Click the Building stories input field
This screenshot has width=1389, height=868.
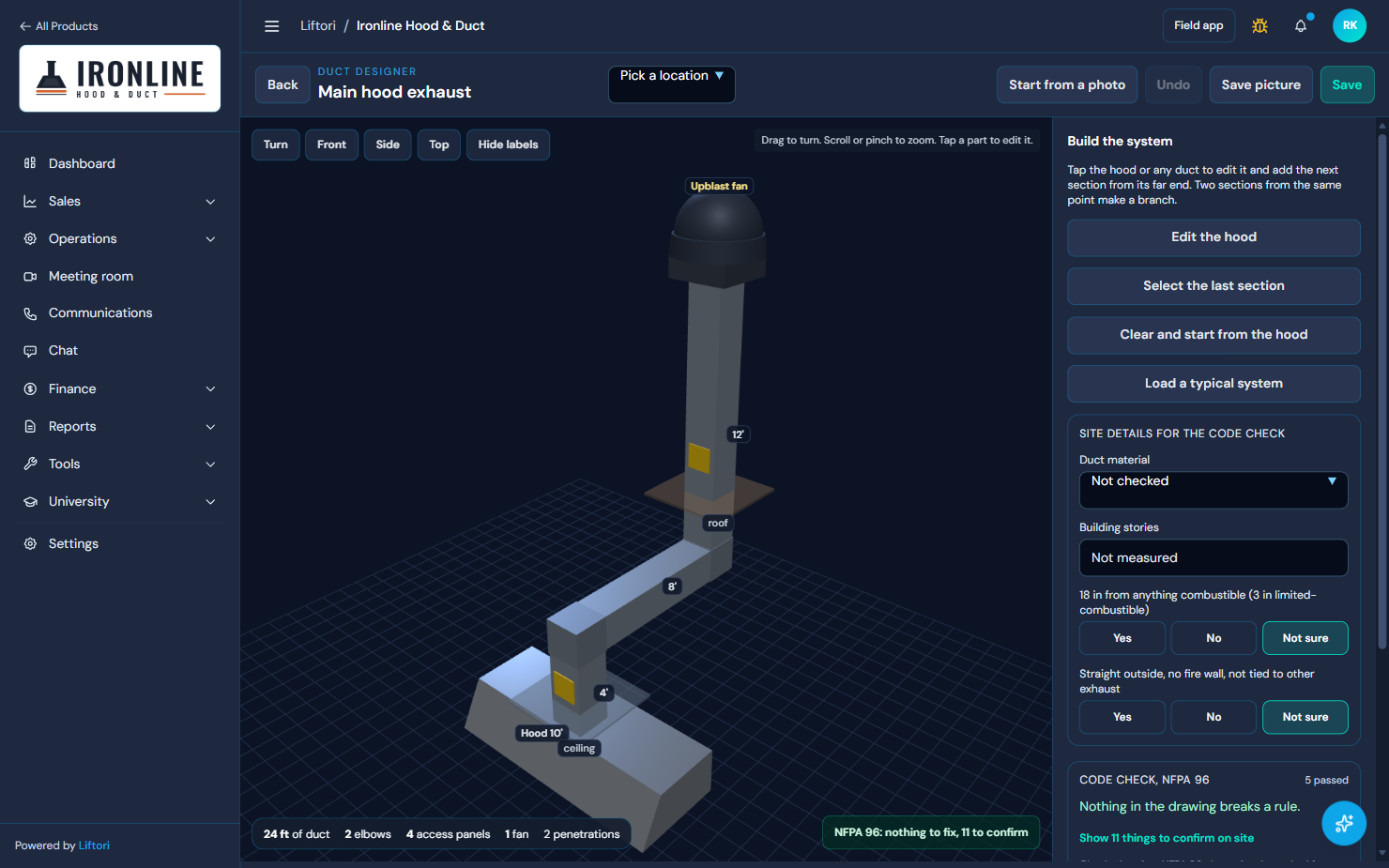point(1214,558)
